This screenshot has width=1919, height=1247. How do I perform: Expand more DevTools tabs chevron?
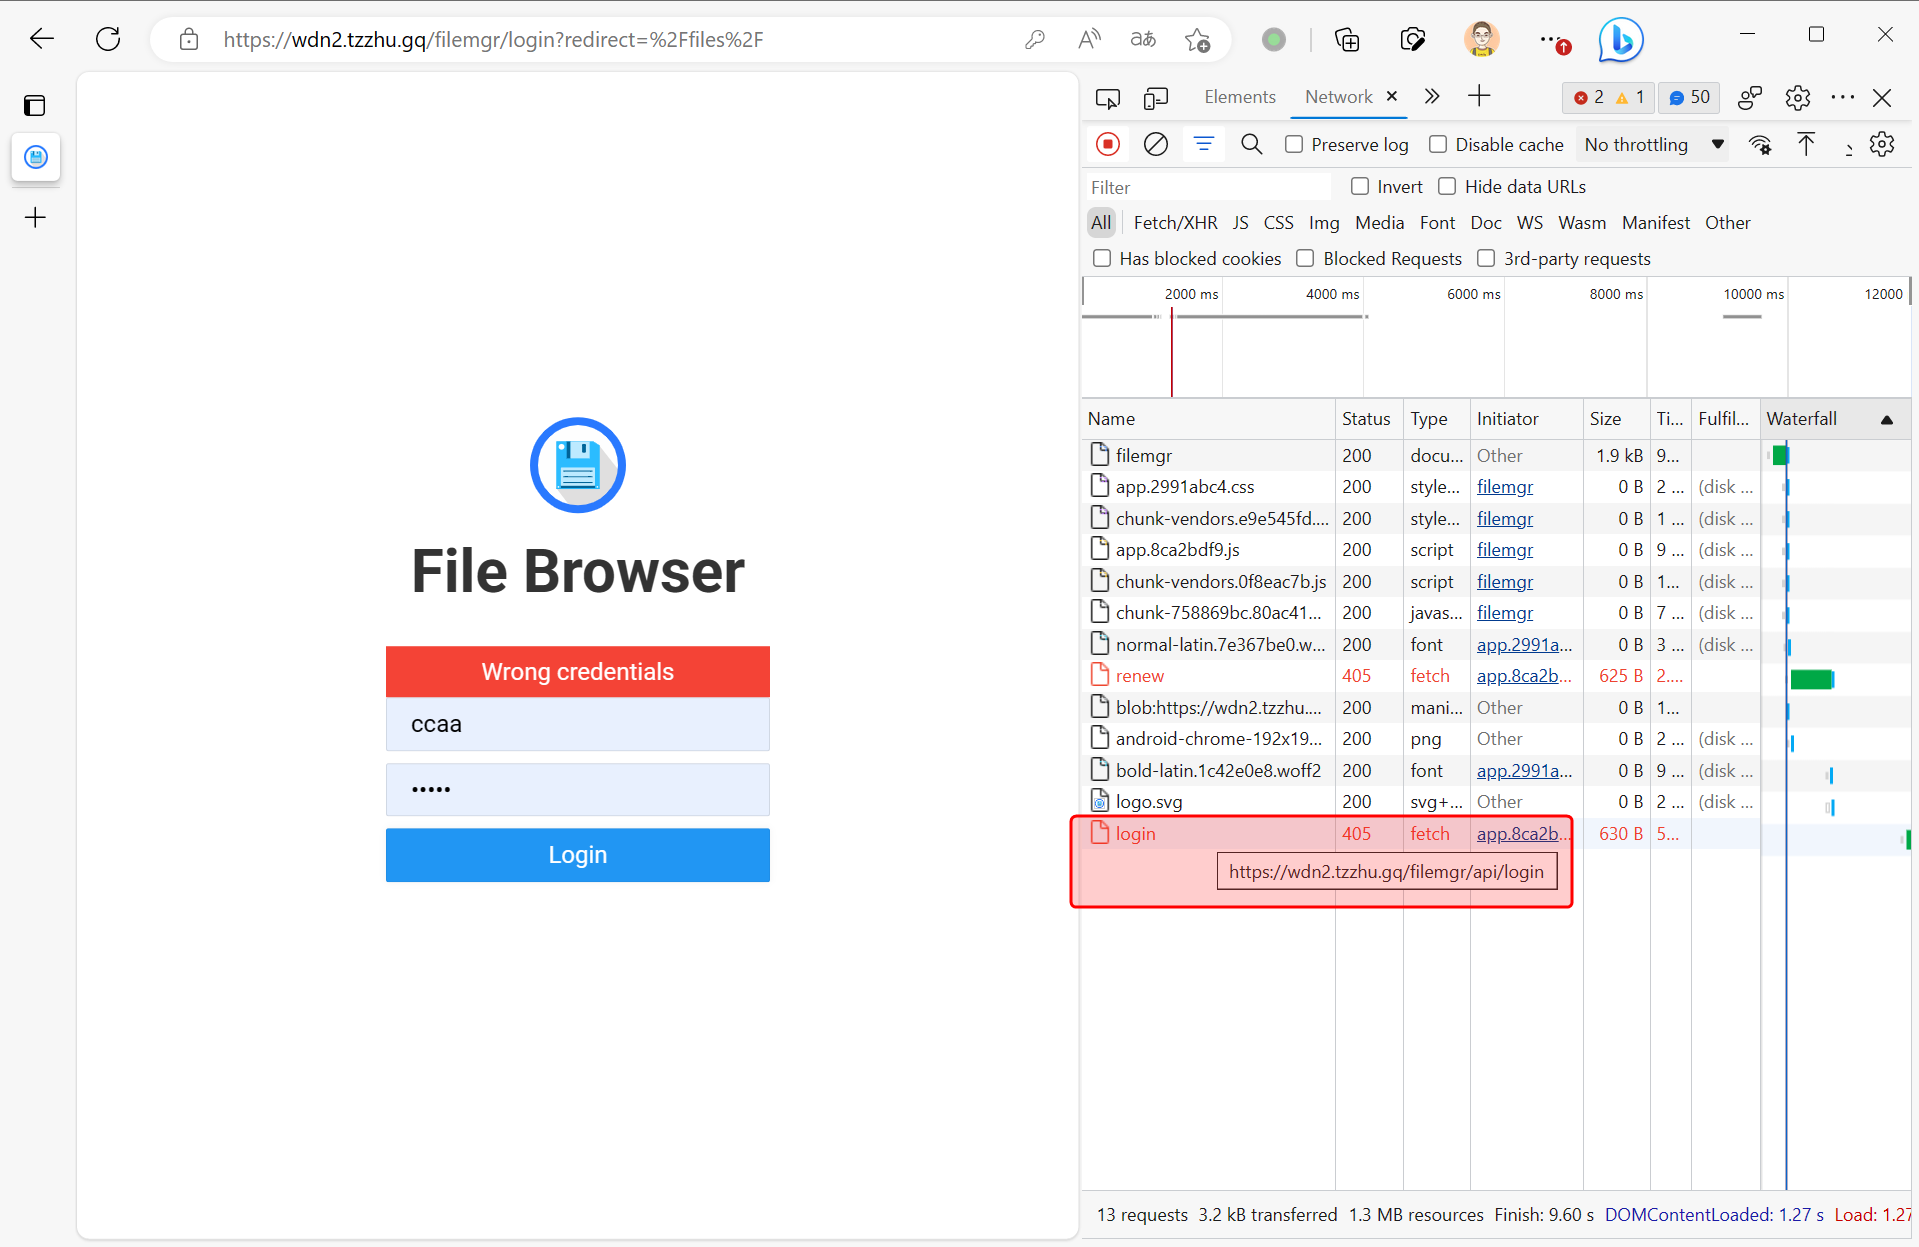tap(1432, 97)
